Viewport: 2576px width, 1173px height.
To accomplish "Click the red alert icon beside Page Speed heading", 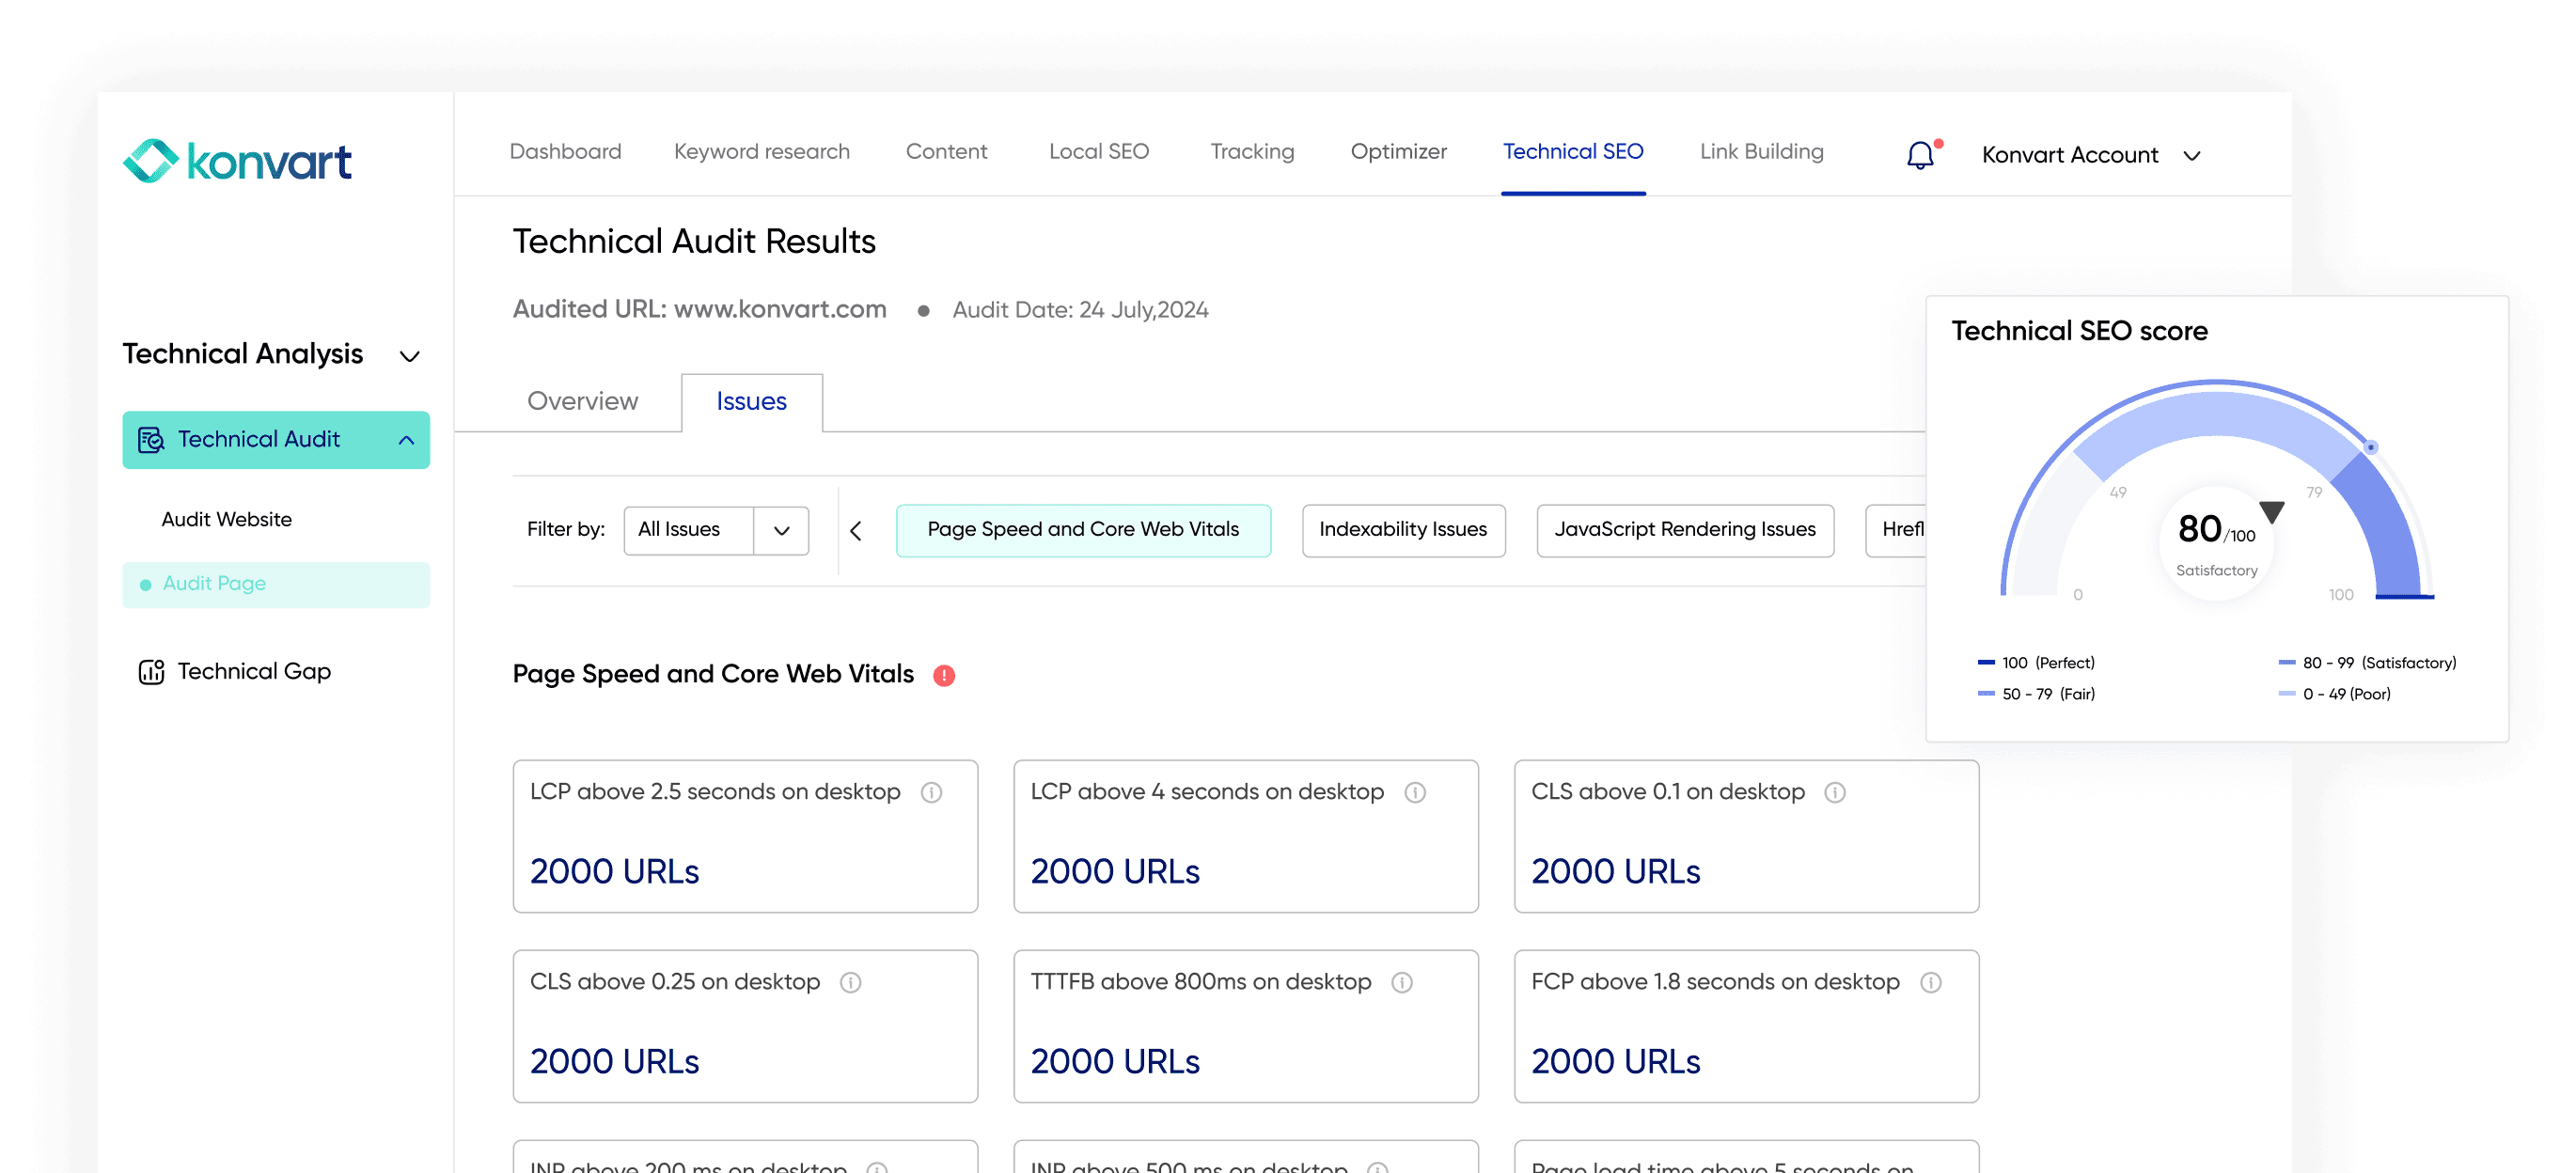I will click(944, 675).
